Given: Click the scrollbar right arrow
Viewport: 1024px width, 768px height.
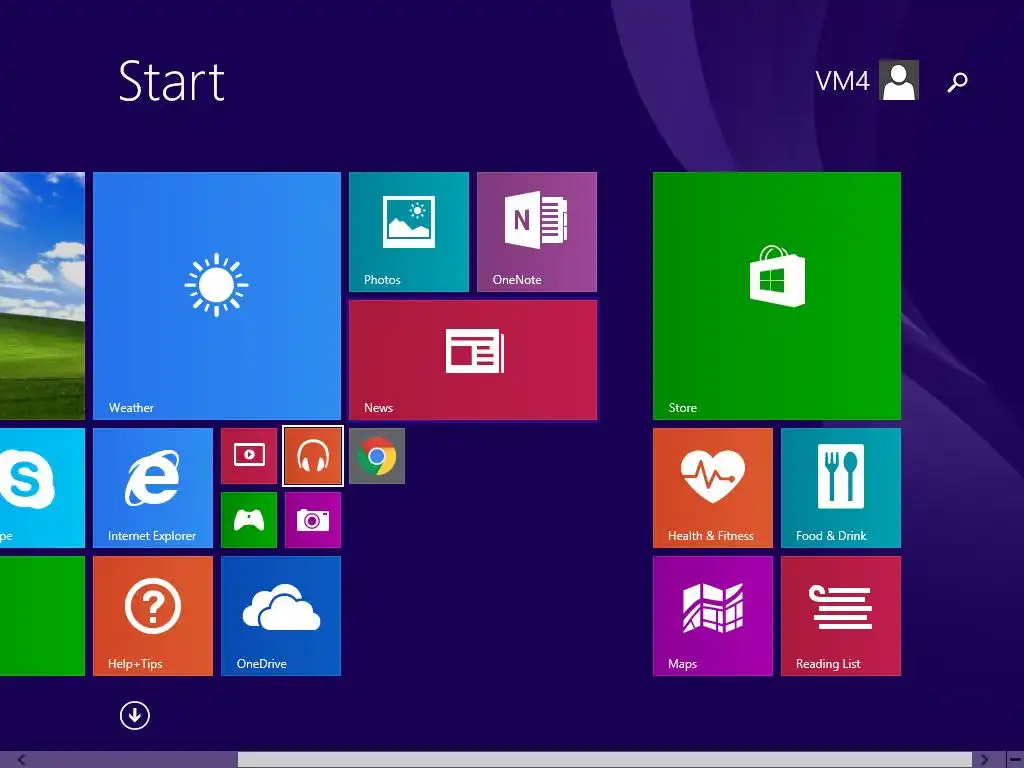Looking at the screenshot, I should point(984,760).
